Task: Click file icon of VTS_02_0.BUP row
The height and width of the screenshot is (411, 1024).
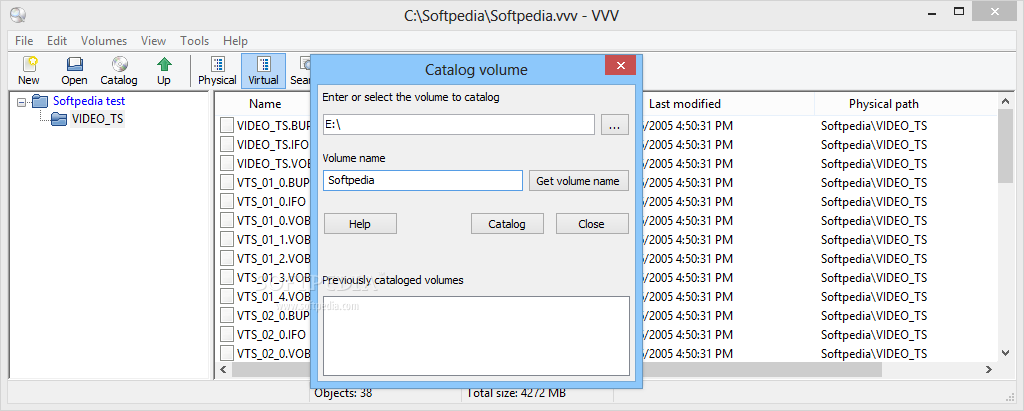Action: [x=227, y=316]
